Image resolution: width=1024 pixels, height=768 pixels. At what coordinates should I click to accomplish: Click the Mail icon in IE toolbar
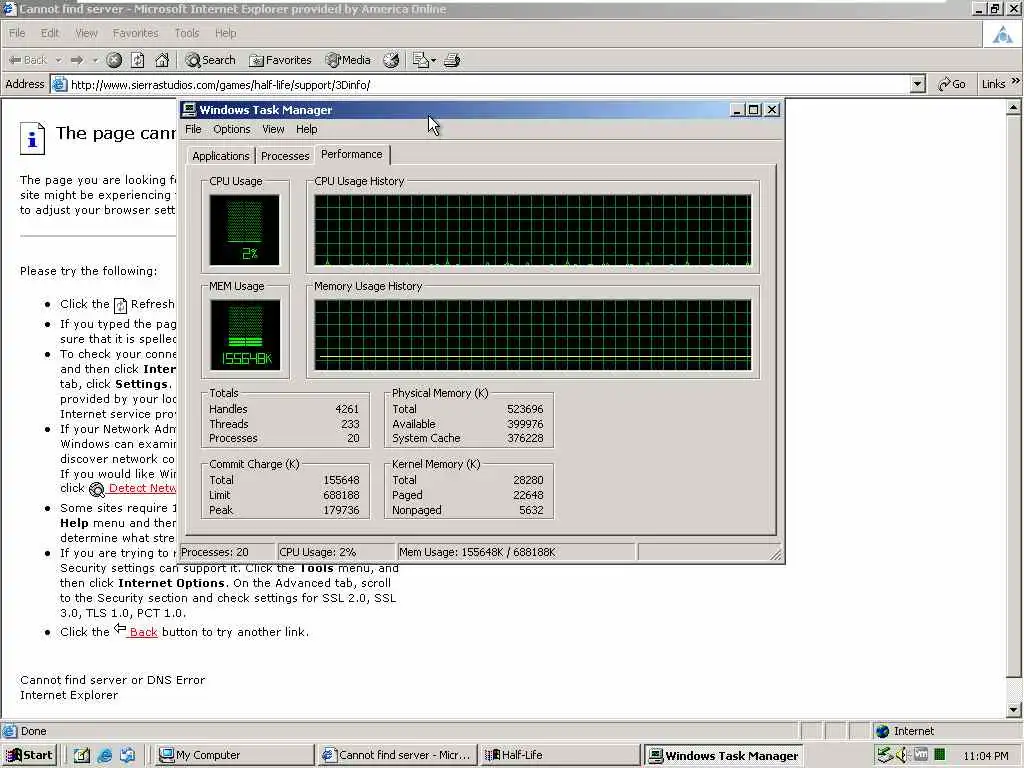[x=421, y=60]
